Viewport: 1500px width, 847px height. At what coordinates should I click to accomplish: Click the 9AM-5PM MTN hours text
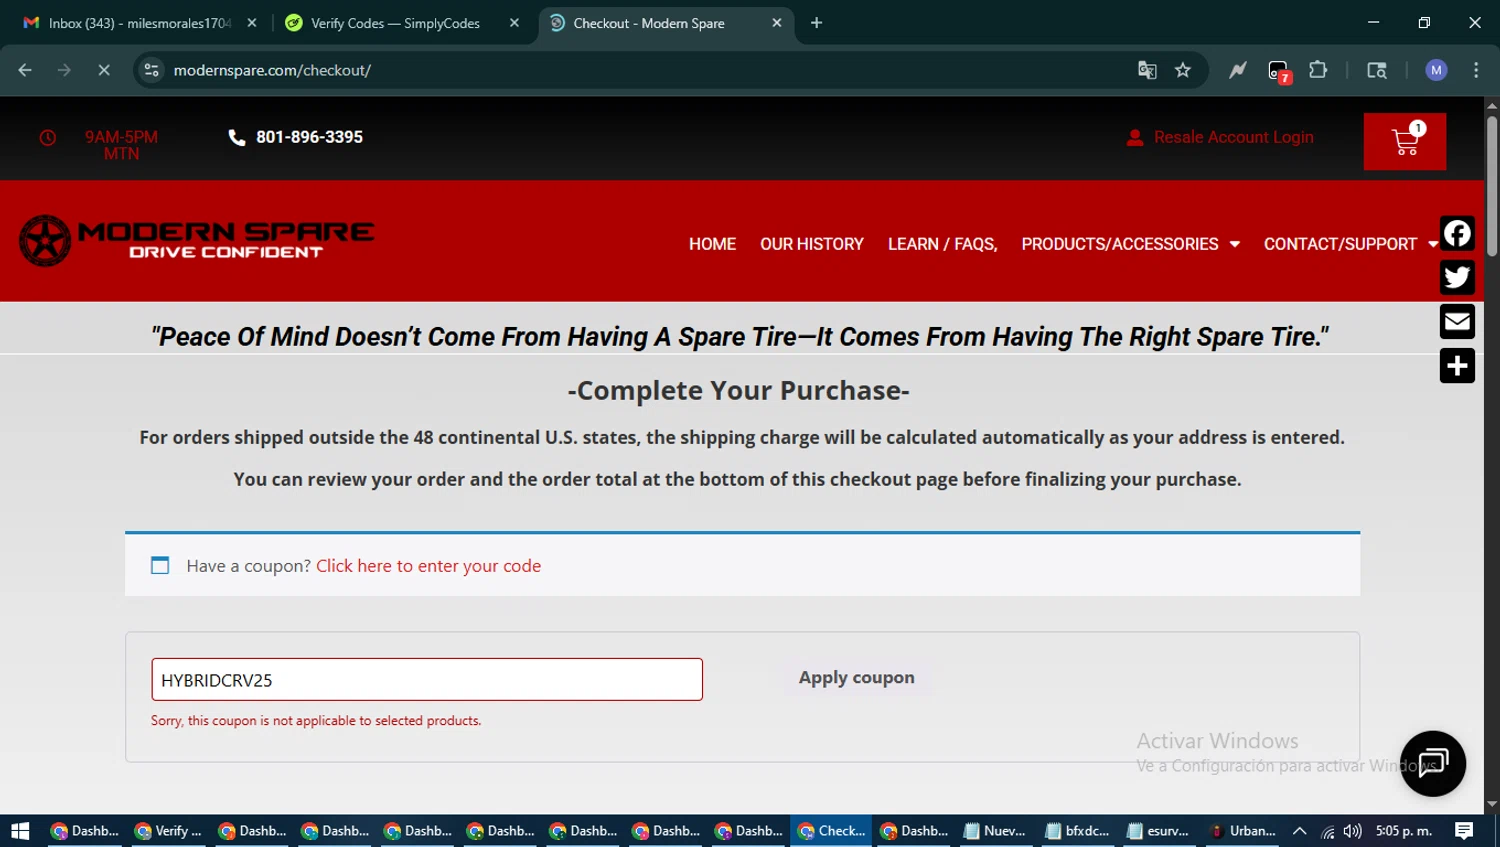121,145
